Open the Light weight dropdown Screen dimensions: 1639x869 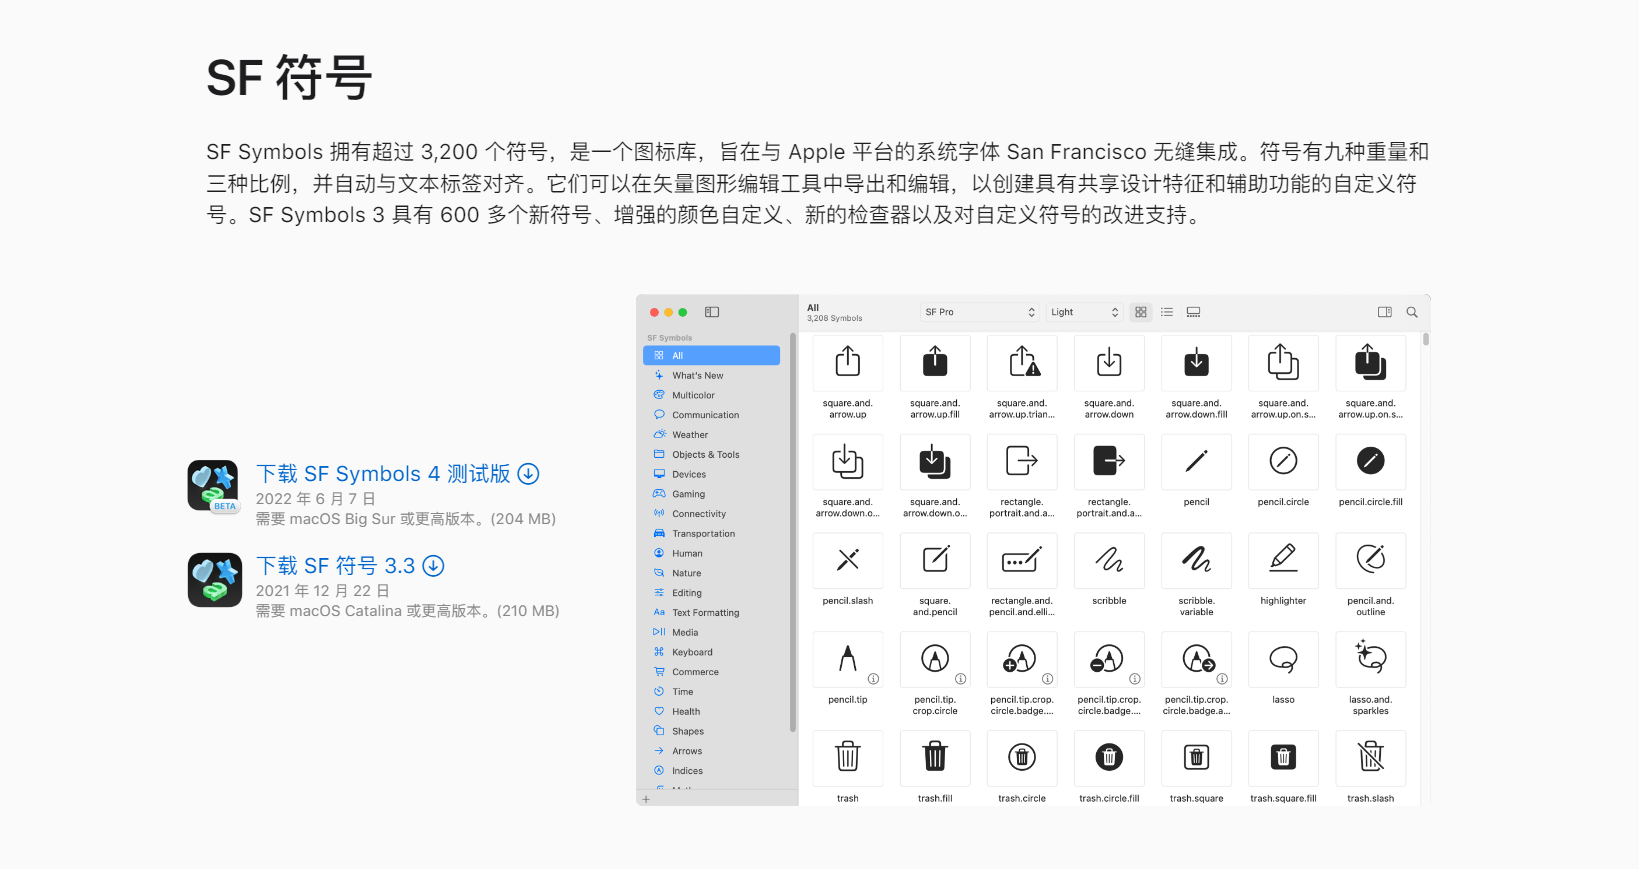(x=1085, y=312)
